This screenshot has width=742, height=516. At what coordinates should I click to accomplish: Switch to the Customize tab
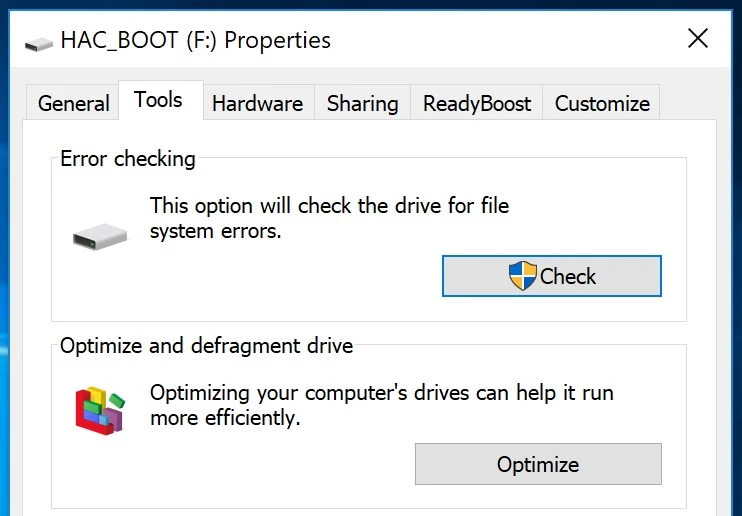[602, 103]
